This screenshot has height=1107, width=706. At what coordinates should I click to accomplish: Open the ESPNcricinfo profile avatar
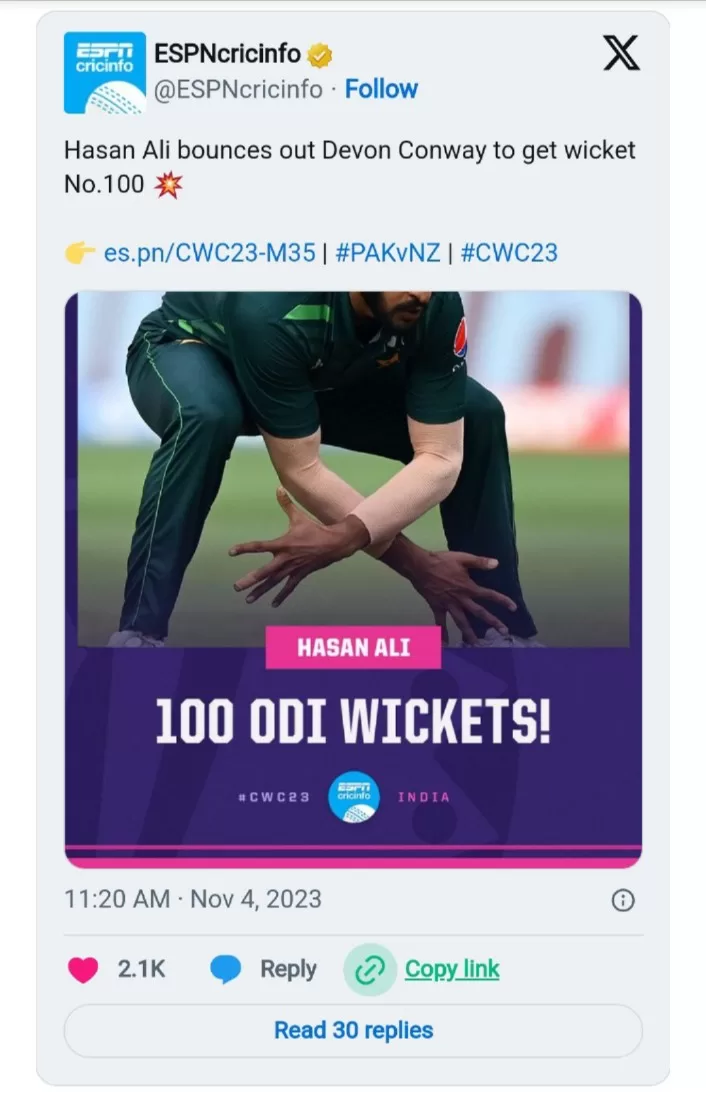coord(104,73)
